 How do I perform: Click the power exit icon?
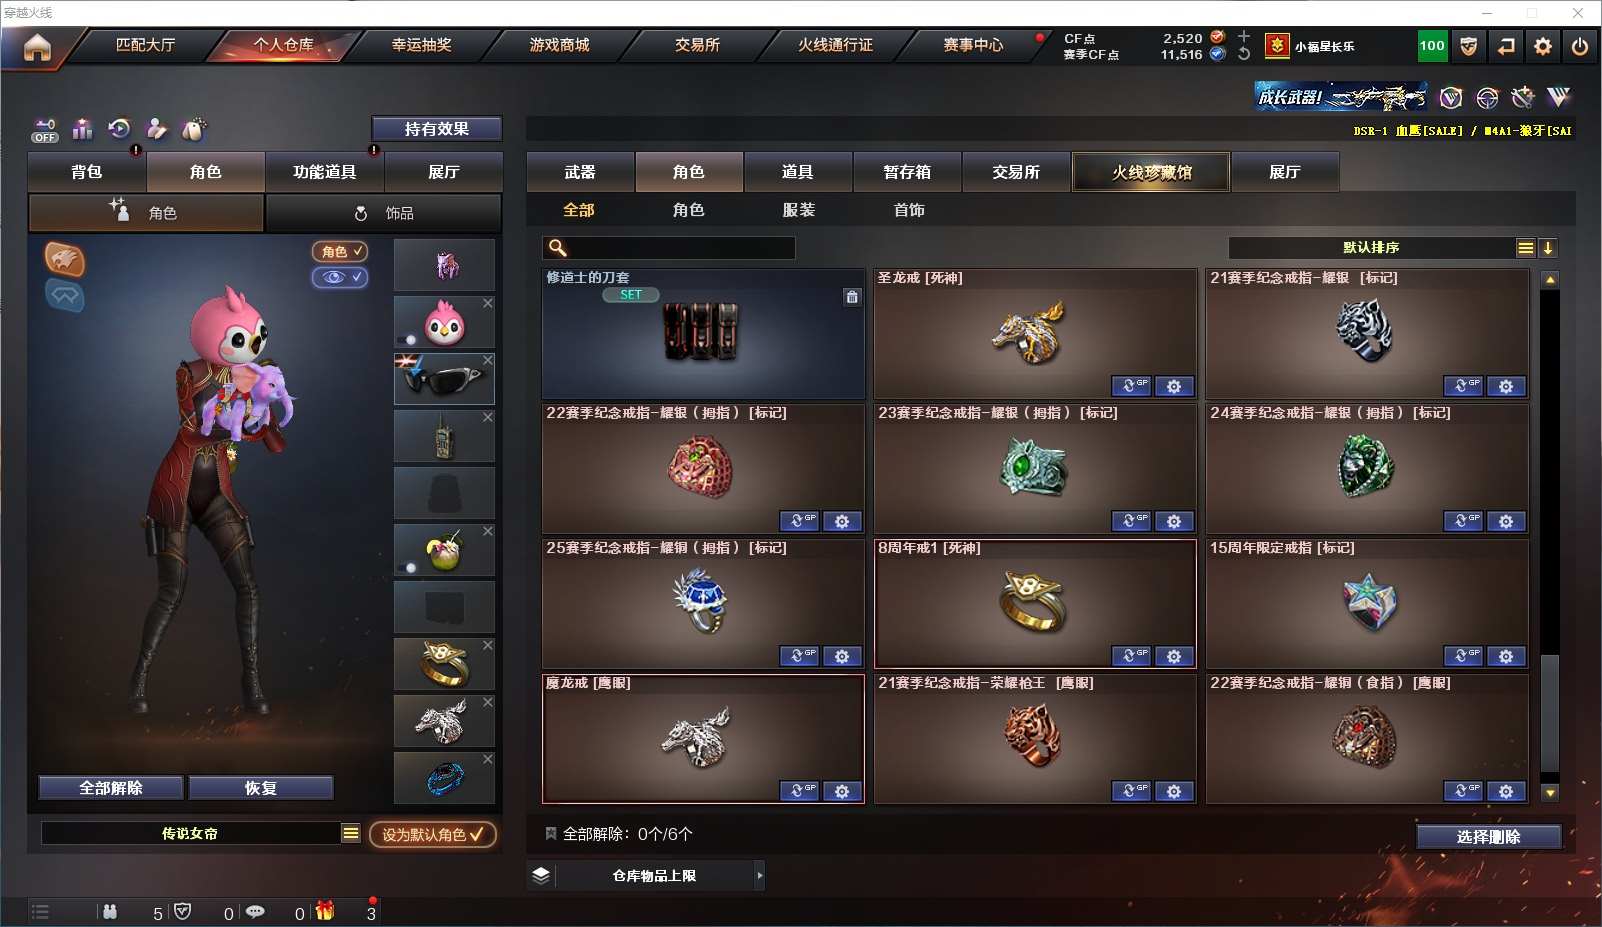pyautogui.click(x=1580, y=46)
